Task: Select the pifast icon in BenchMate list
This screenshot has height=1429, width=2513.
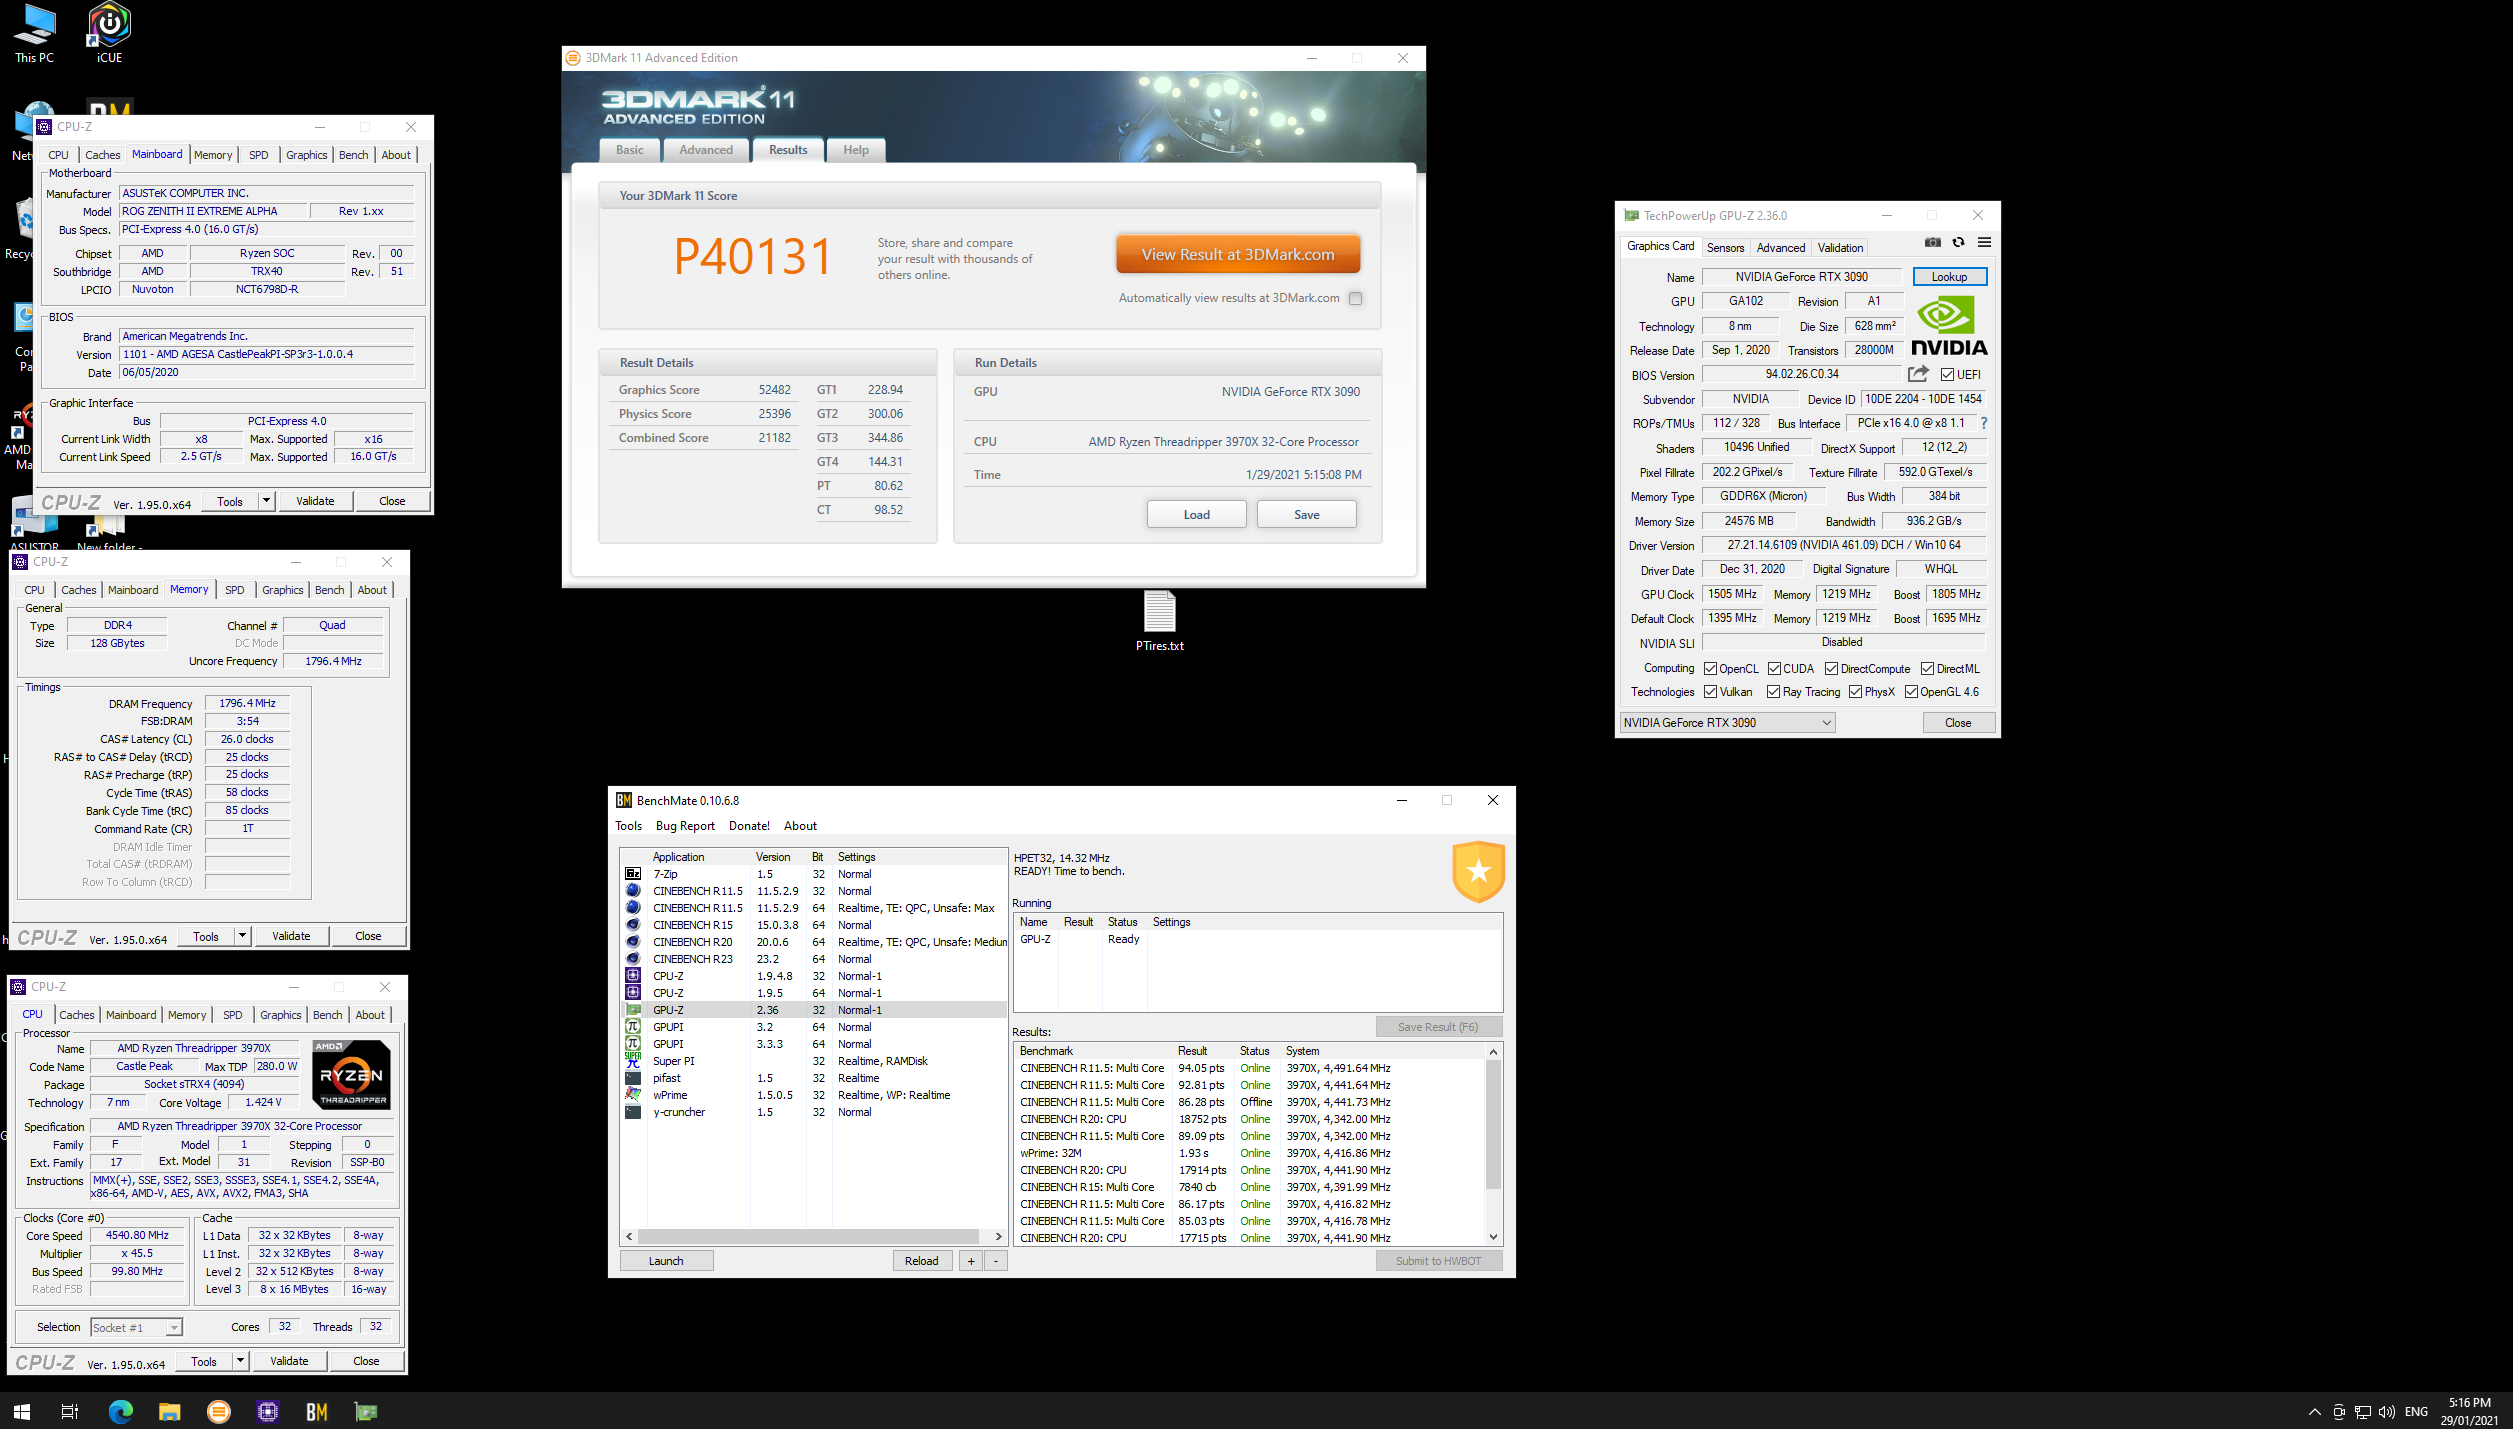Action: pos(633,1078)
